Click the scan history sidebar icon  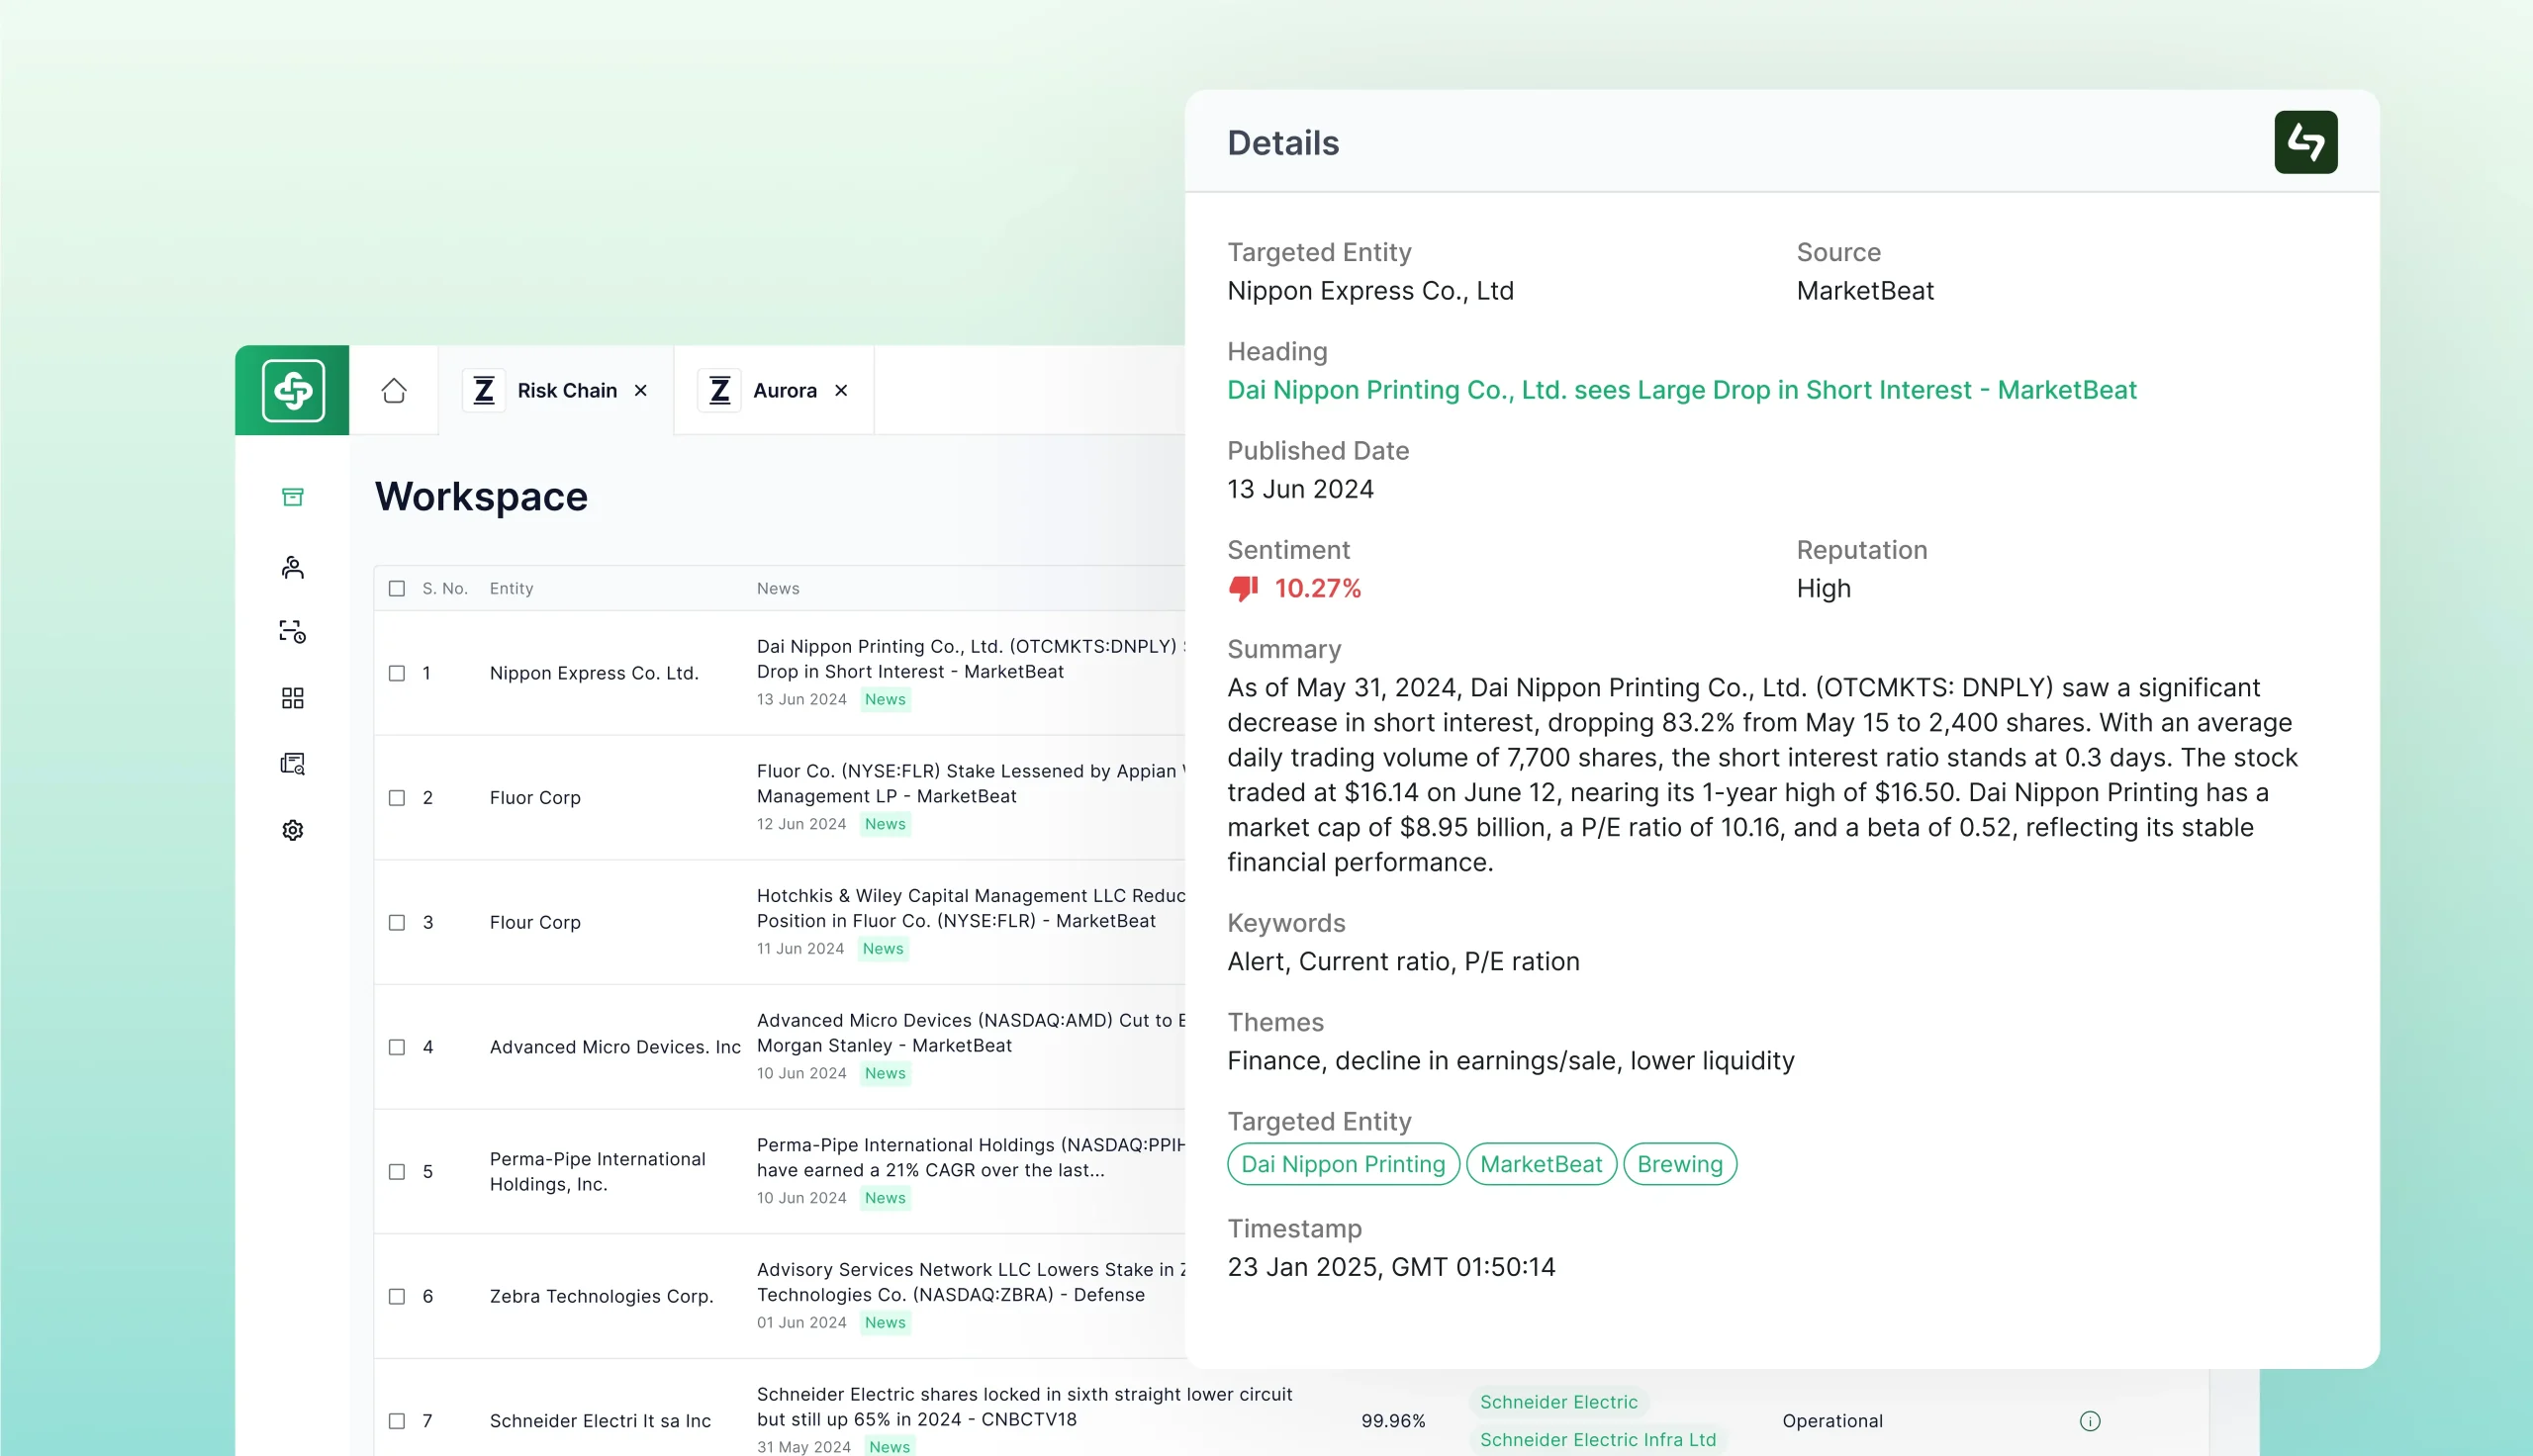point(292,631)
